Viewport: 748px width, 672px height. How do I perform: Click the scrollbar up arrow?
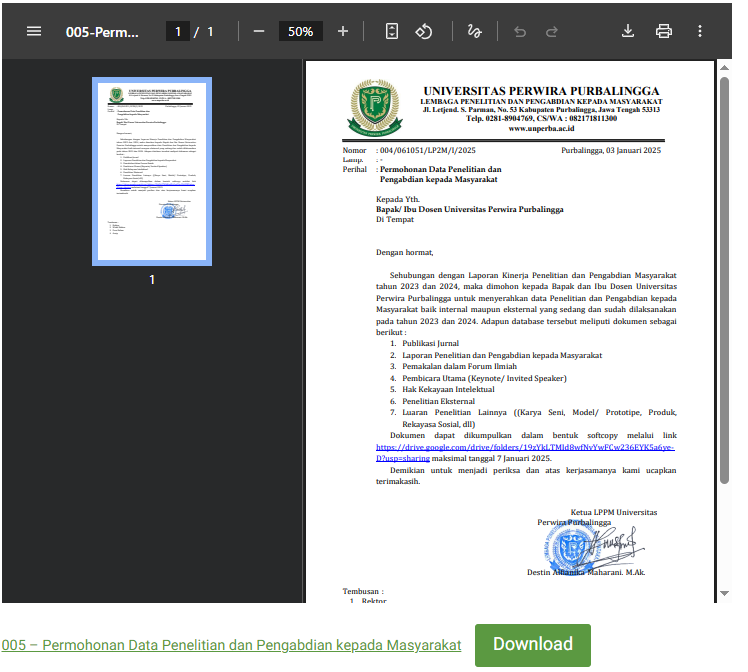[x=725, y=68]
